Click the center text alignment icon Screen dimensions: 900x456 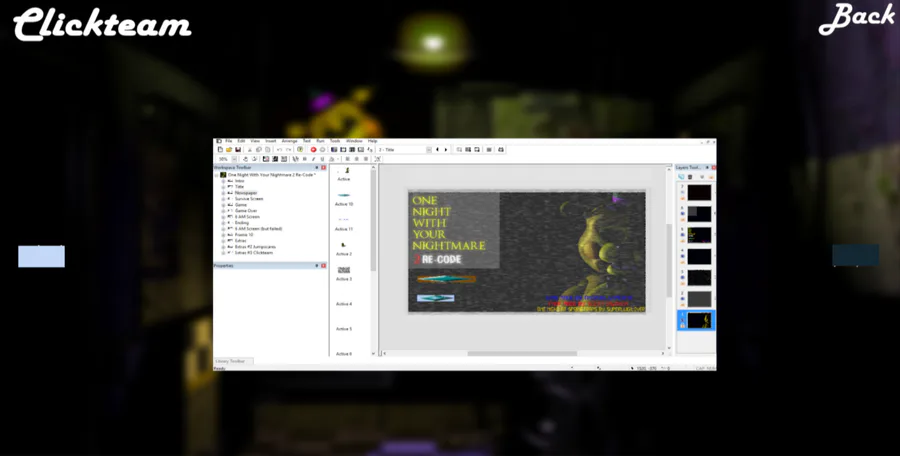[x=356, y=159]
